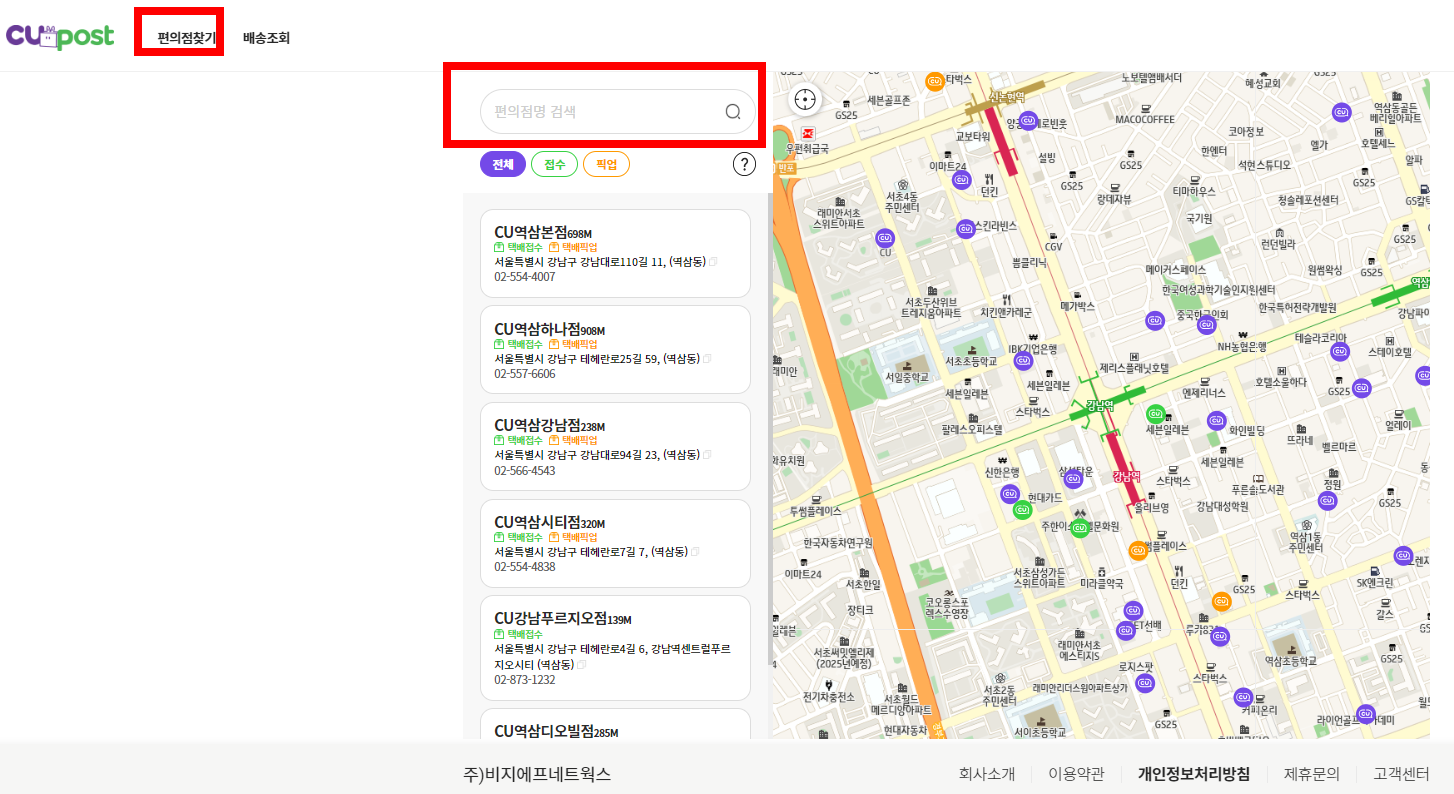Click green CU marker below 현대카드
This screenshot has height=794, width=1454.
(1021, 510)
